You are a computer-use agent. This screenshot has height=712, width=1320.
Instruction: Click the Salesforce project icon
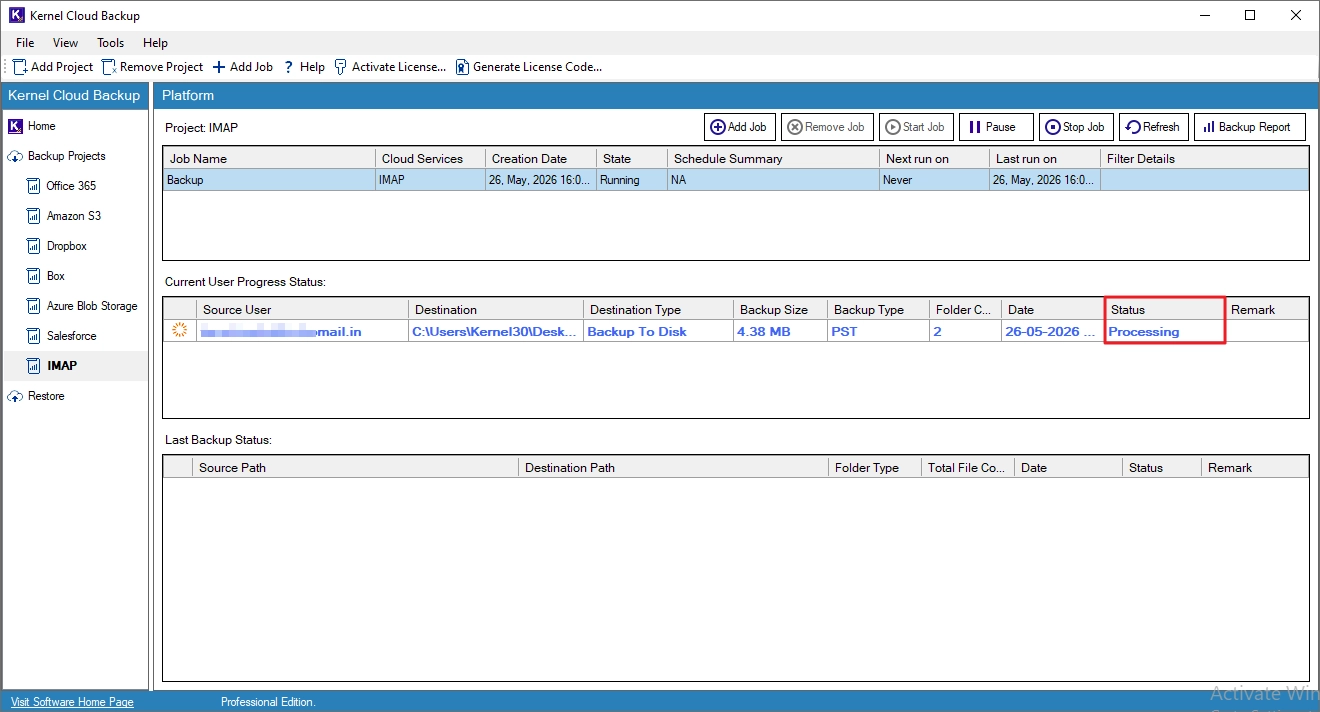pos(34,336)
